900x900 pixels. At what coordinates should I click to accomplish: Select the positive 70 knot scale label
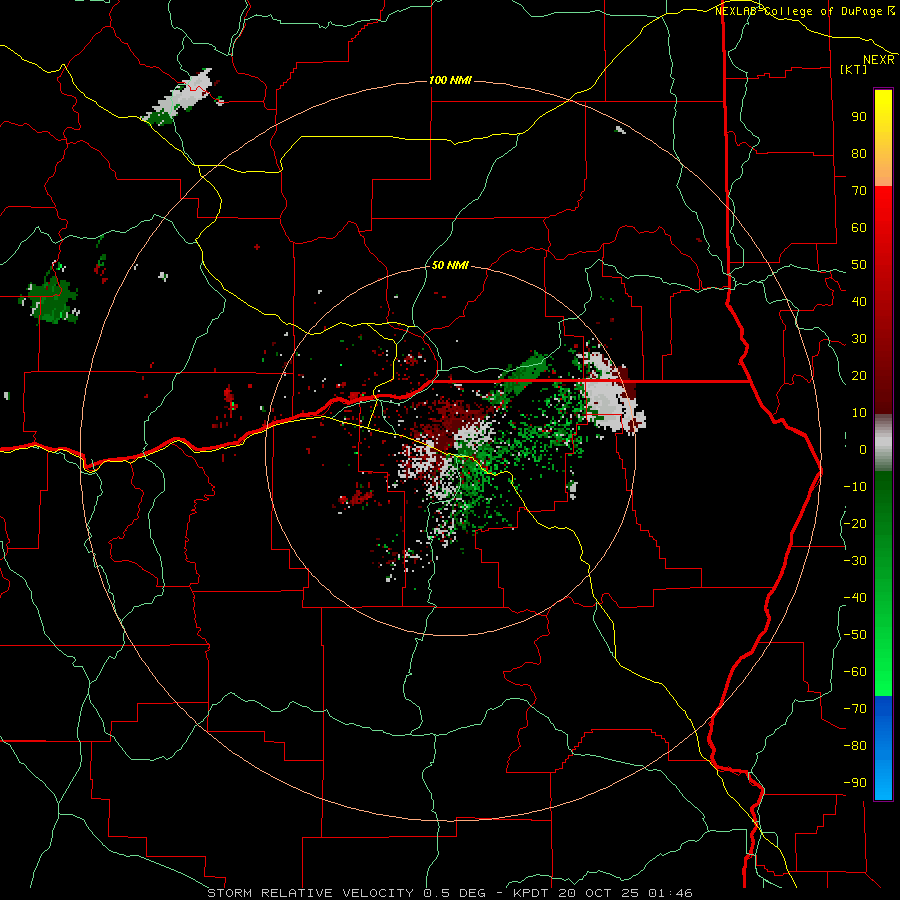[x=859, y=191]
